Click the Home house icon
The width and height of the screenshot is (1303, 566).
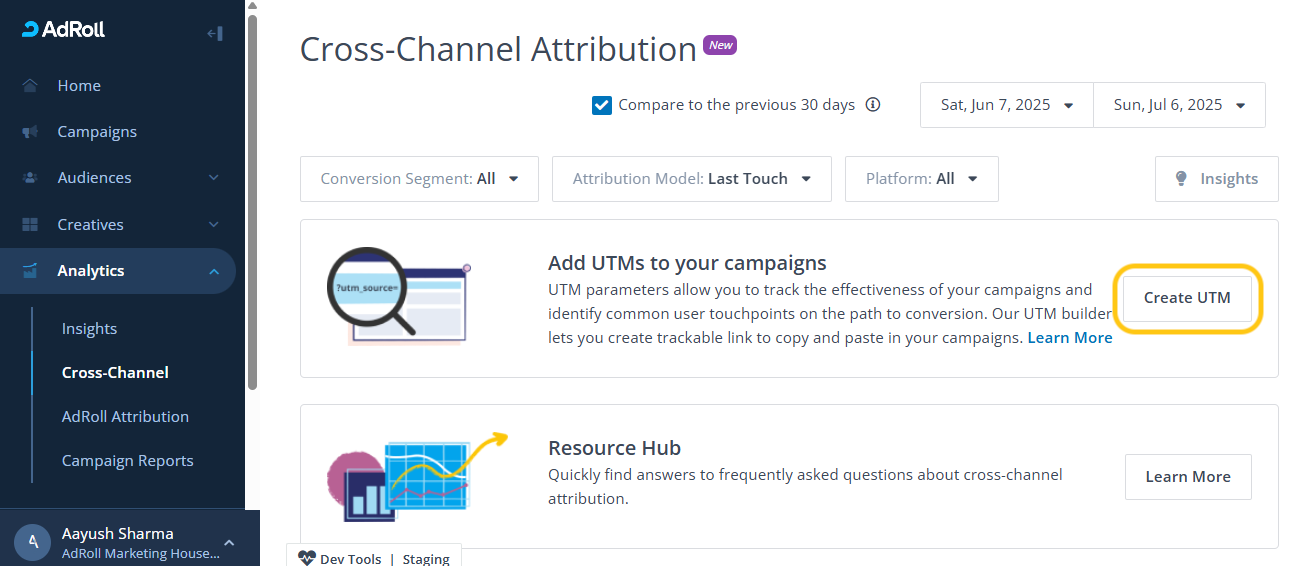tap(30, 86)
